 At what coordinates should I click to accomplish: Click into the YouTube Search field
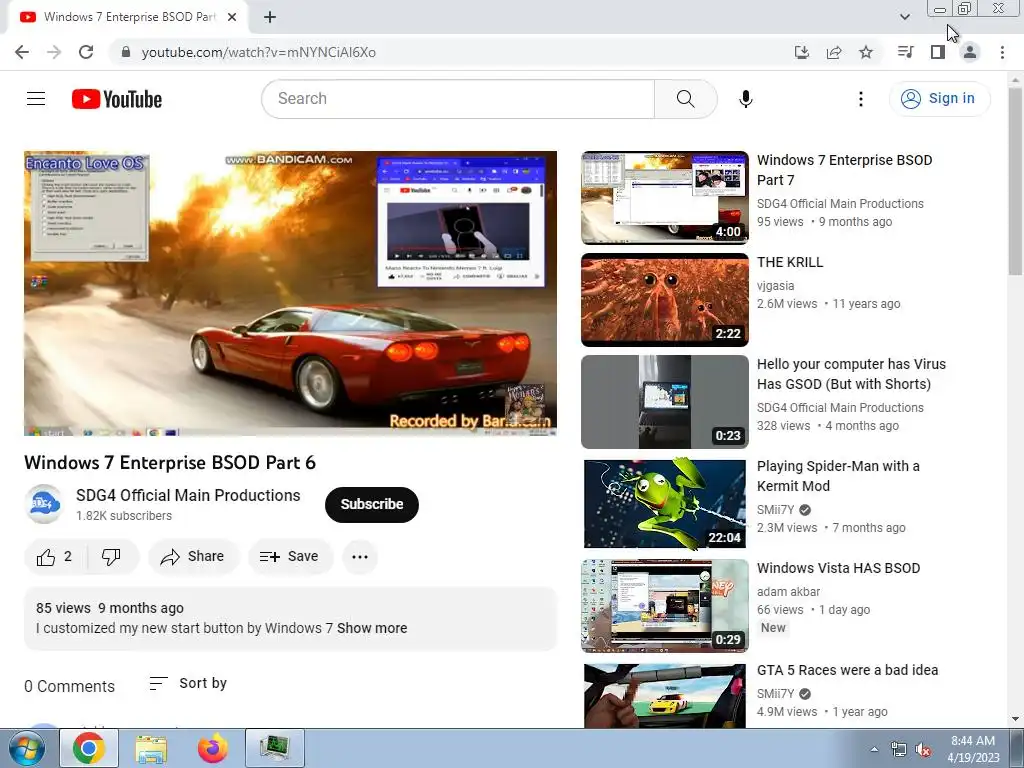pyautogui.click(x=458, y=99)
